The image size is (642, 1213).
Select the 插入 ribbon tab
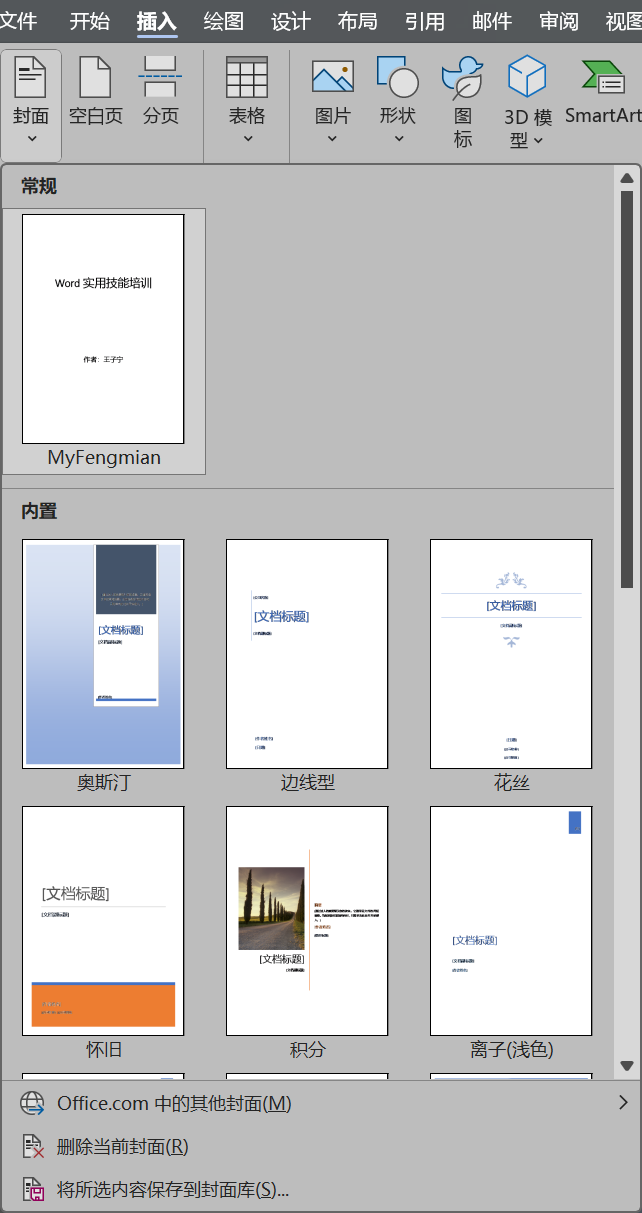coord(157,21)
